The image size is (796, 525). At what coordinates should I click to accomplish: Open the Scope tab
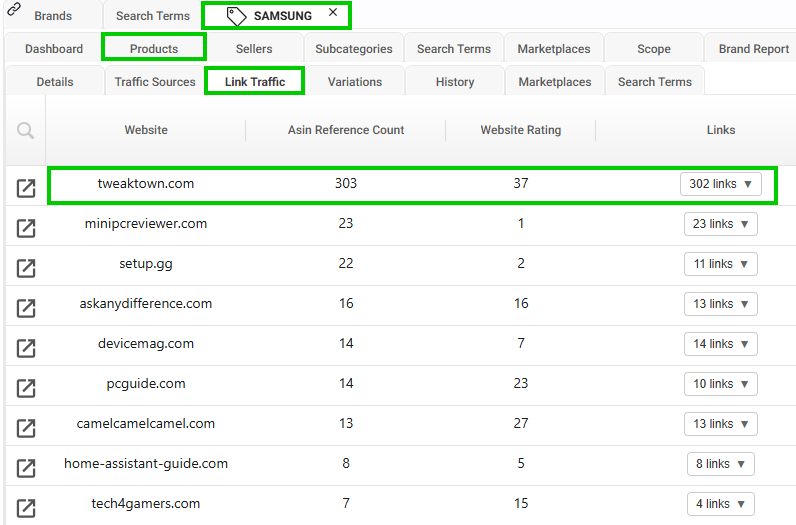(654, 49)
